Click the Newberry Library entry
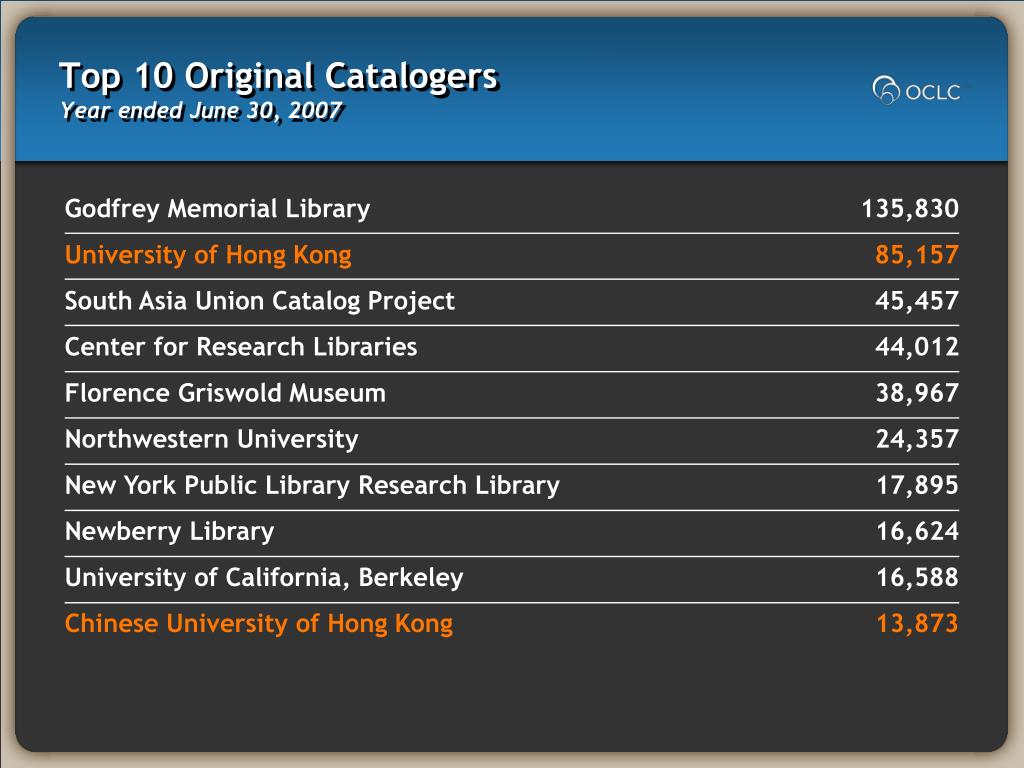The height and width of the screenshot is (768, 1024). (x=169, y=532)
